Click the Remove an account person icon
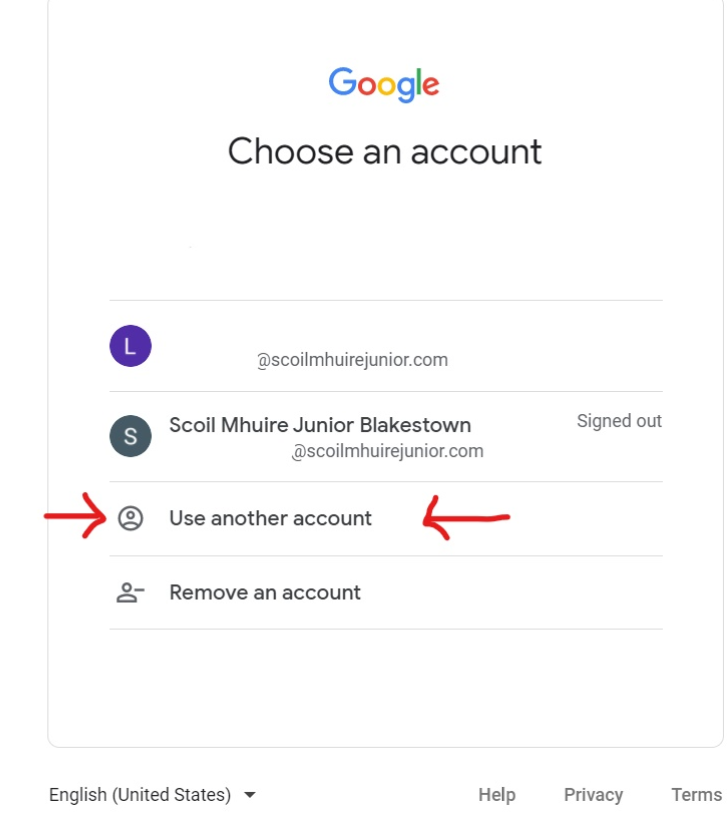Screen dimensions: 727x822 click(x=130, y=592)
